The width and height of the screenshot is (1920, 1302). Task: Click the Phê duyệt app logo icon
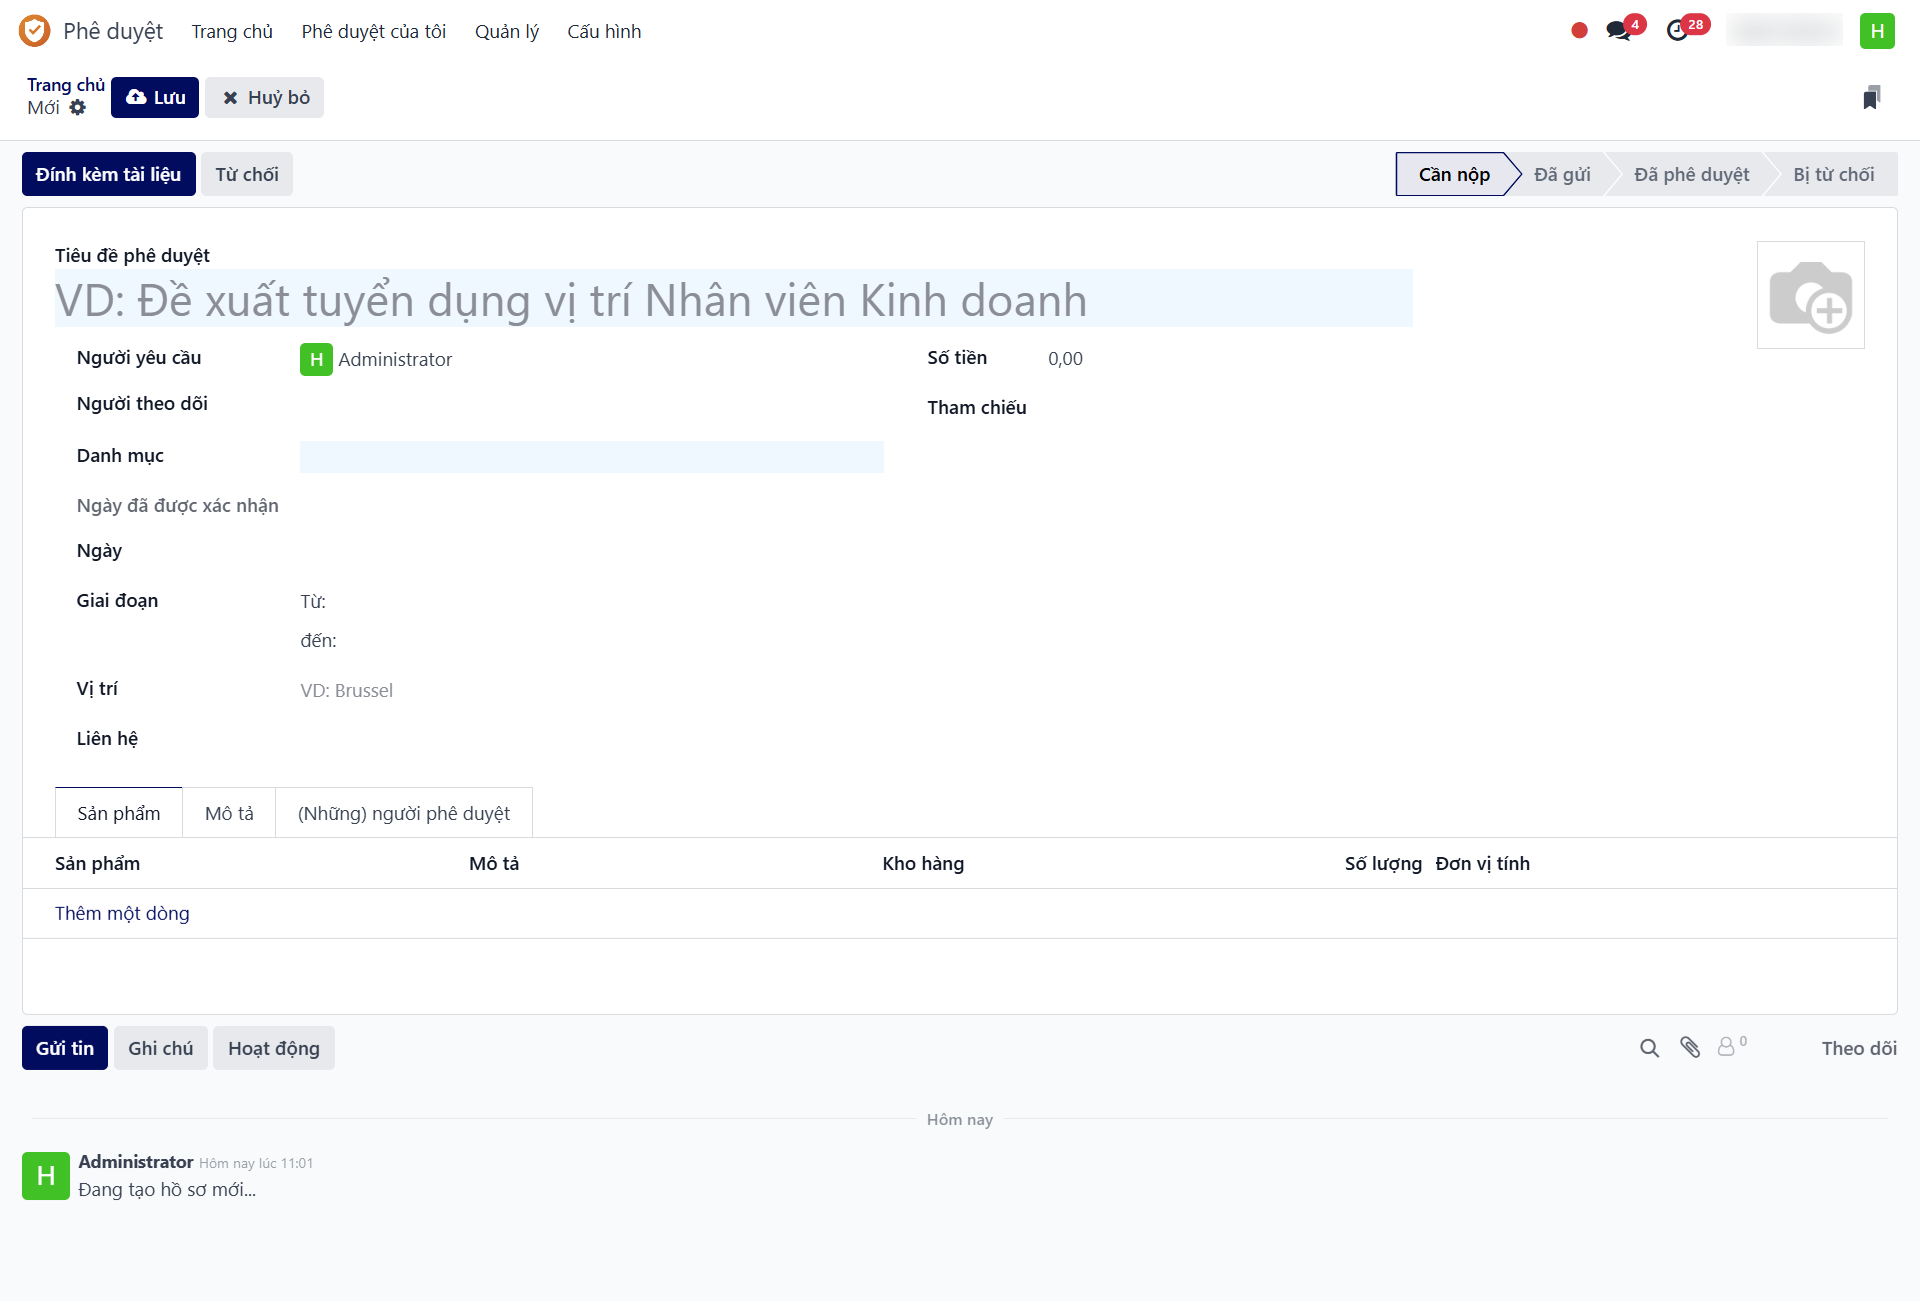pos(34,31)
